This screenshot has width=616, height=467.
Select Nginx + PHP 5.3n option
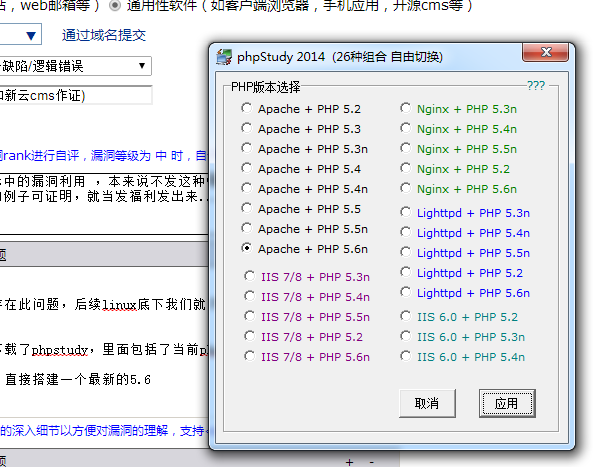[x=405, y=108]
